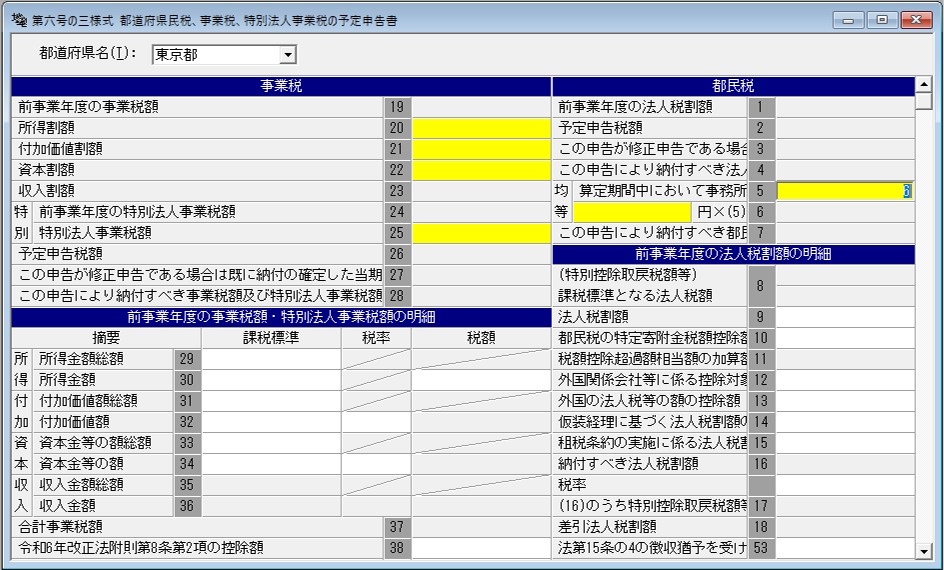Select the highlighted field in row 5

pos(845,191)
